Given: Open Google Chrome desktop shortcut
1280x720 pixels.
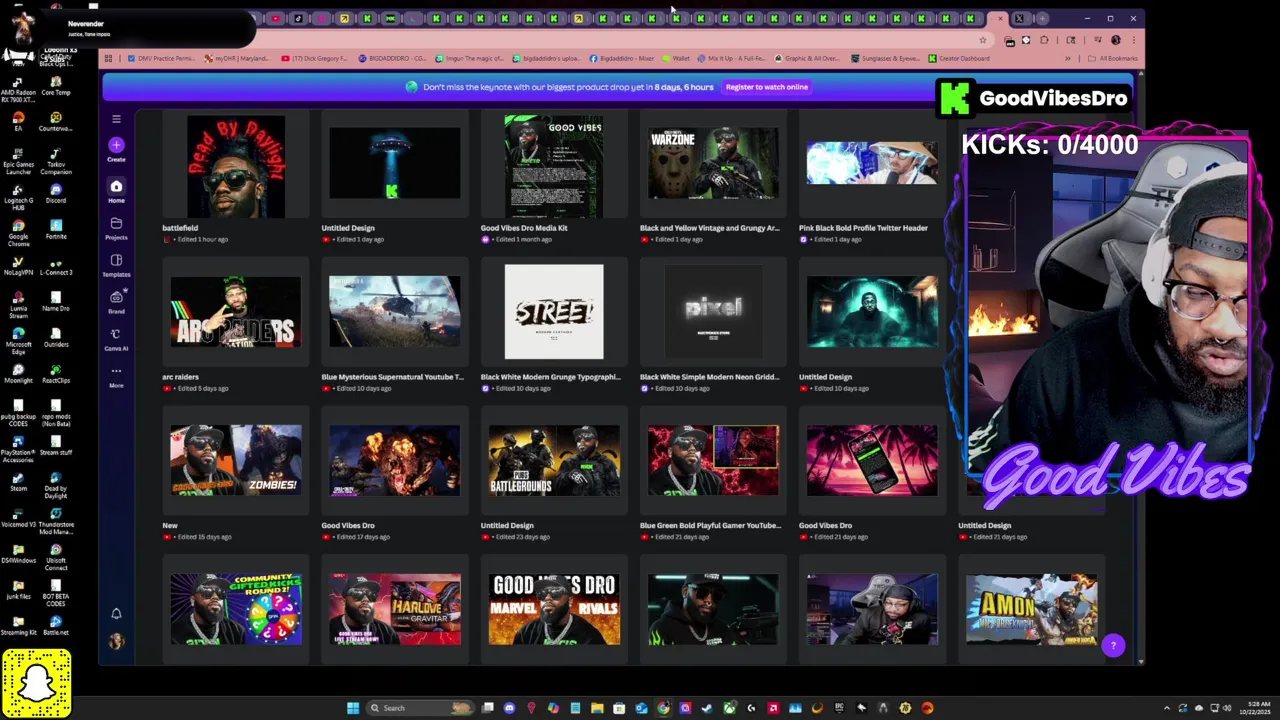Looking at the screenshot, I should click(x=18, y=233).
